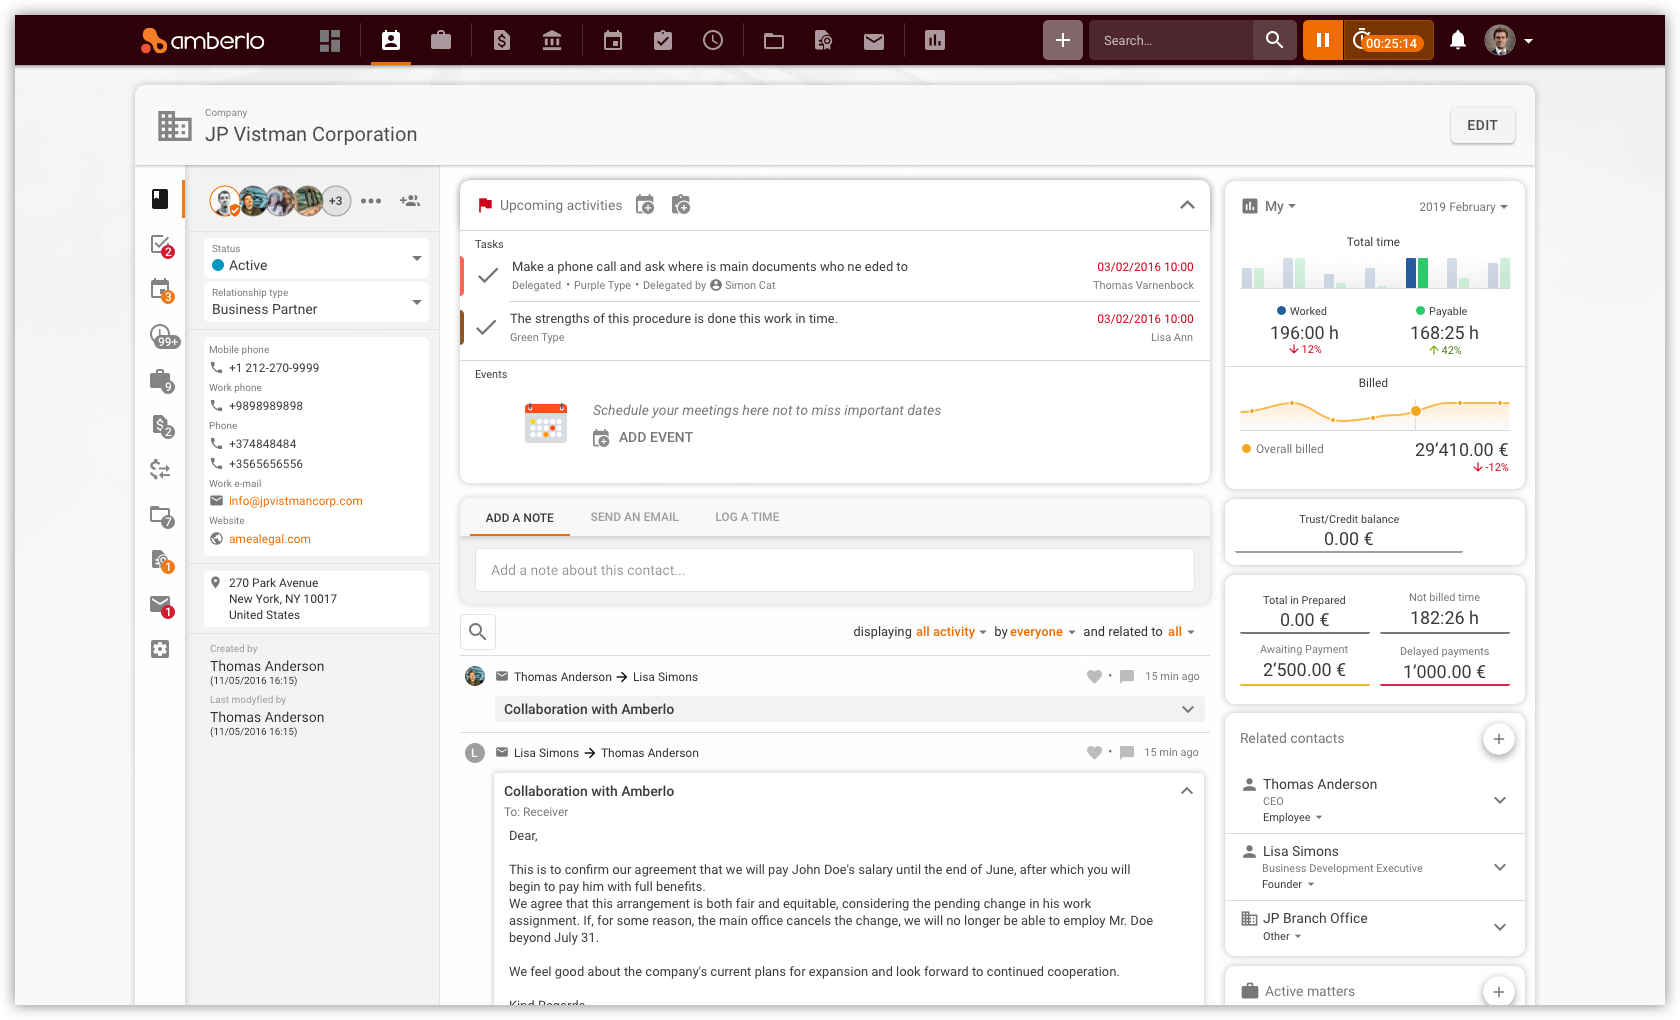Like the Thomas Anderson to Lisa Simons email

click(x=1094, y=677)
